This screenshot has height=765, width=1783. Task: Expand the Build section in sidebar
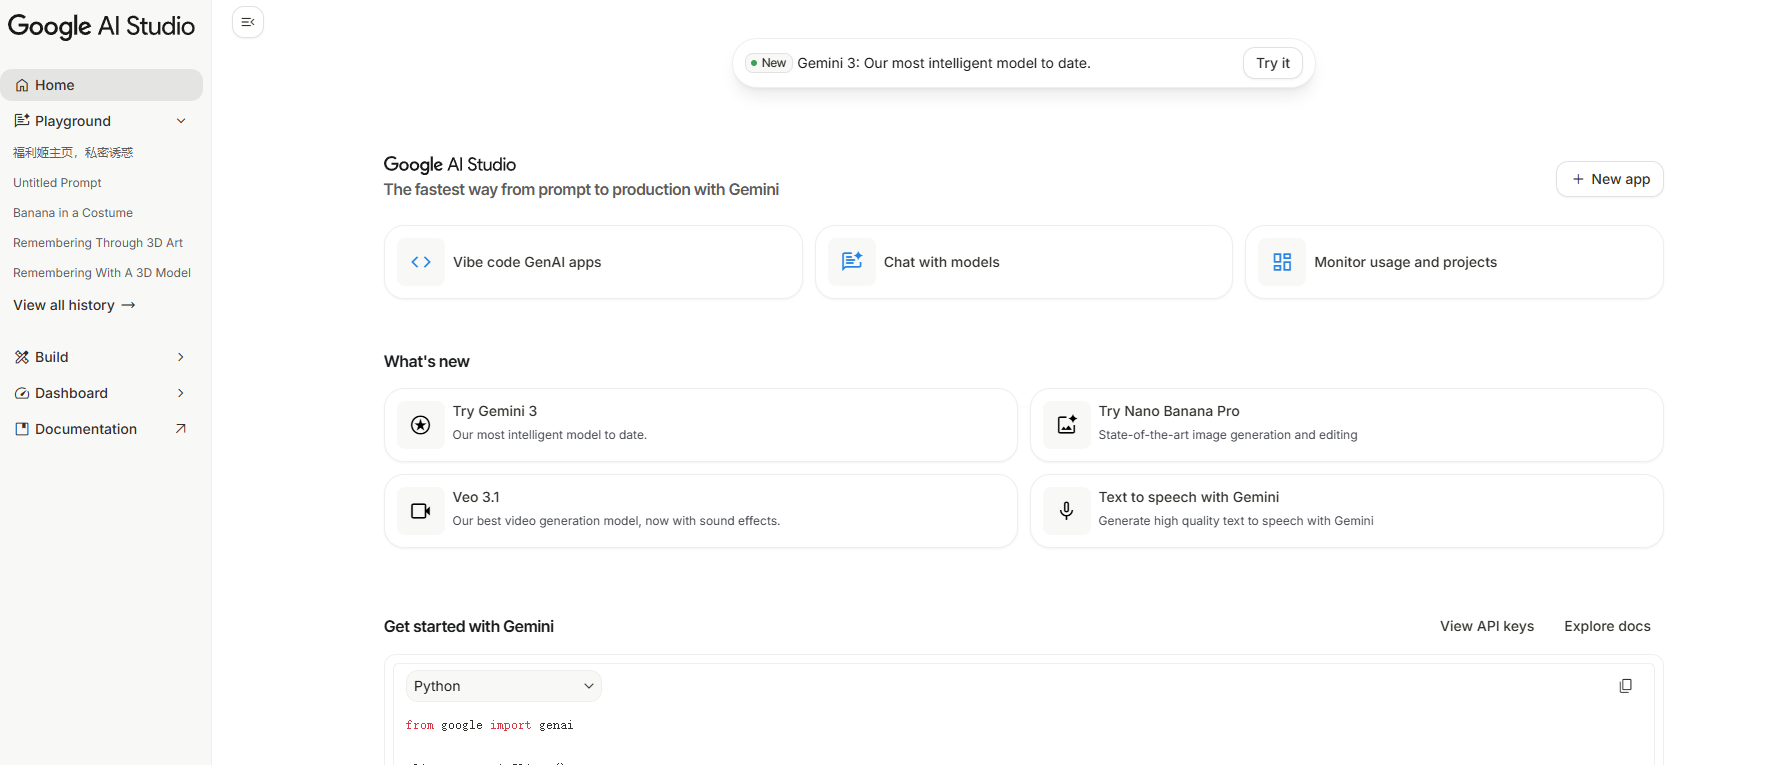point(181,357)
